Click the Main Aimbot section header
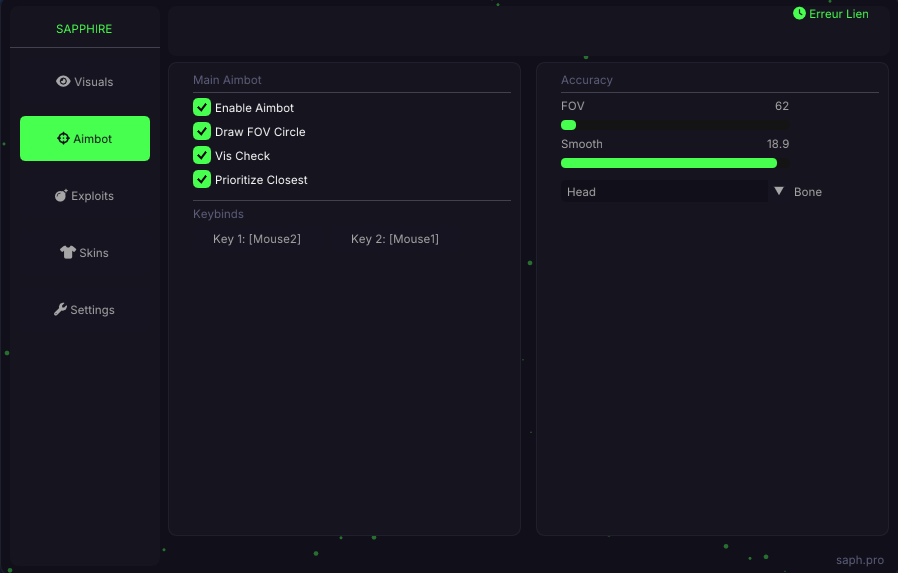This screenshot has height=573, width=898. [227, 80]
